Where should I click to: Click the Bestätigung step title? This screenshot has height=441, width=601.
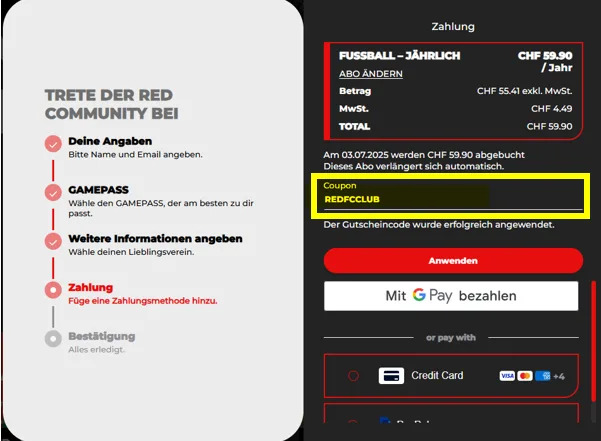point(102,336)
